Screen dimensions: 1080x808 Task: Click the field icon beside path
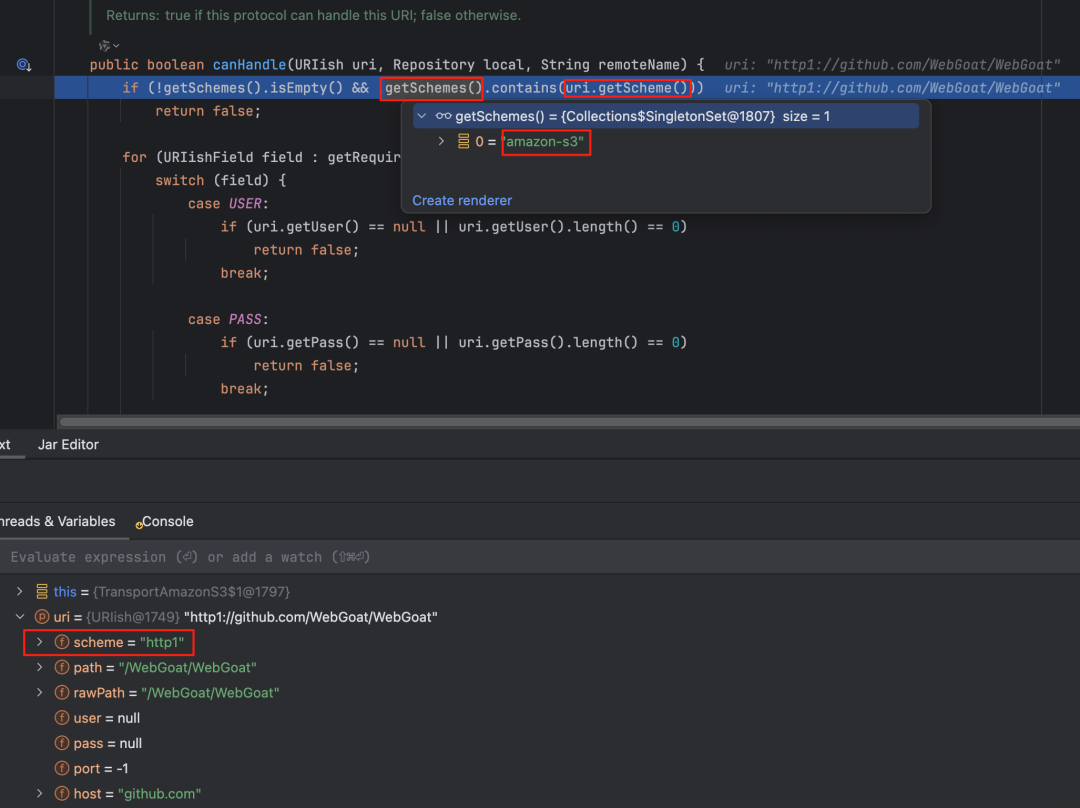pos(62,667)
